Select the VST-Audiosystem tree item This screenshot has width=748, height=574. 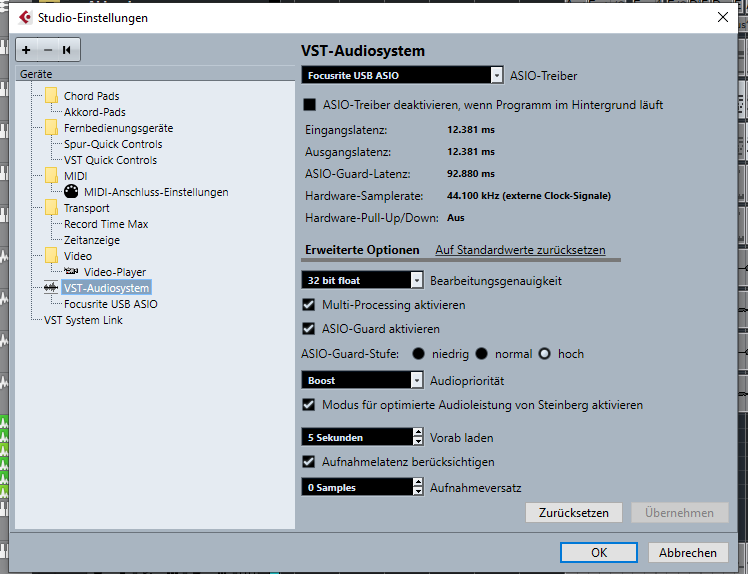[x=106, y=288]
